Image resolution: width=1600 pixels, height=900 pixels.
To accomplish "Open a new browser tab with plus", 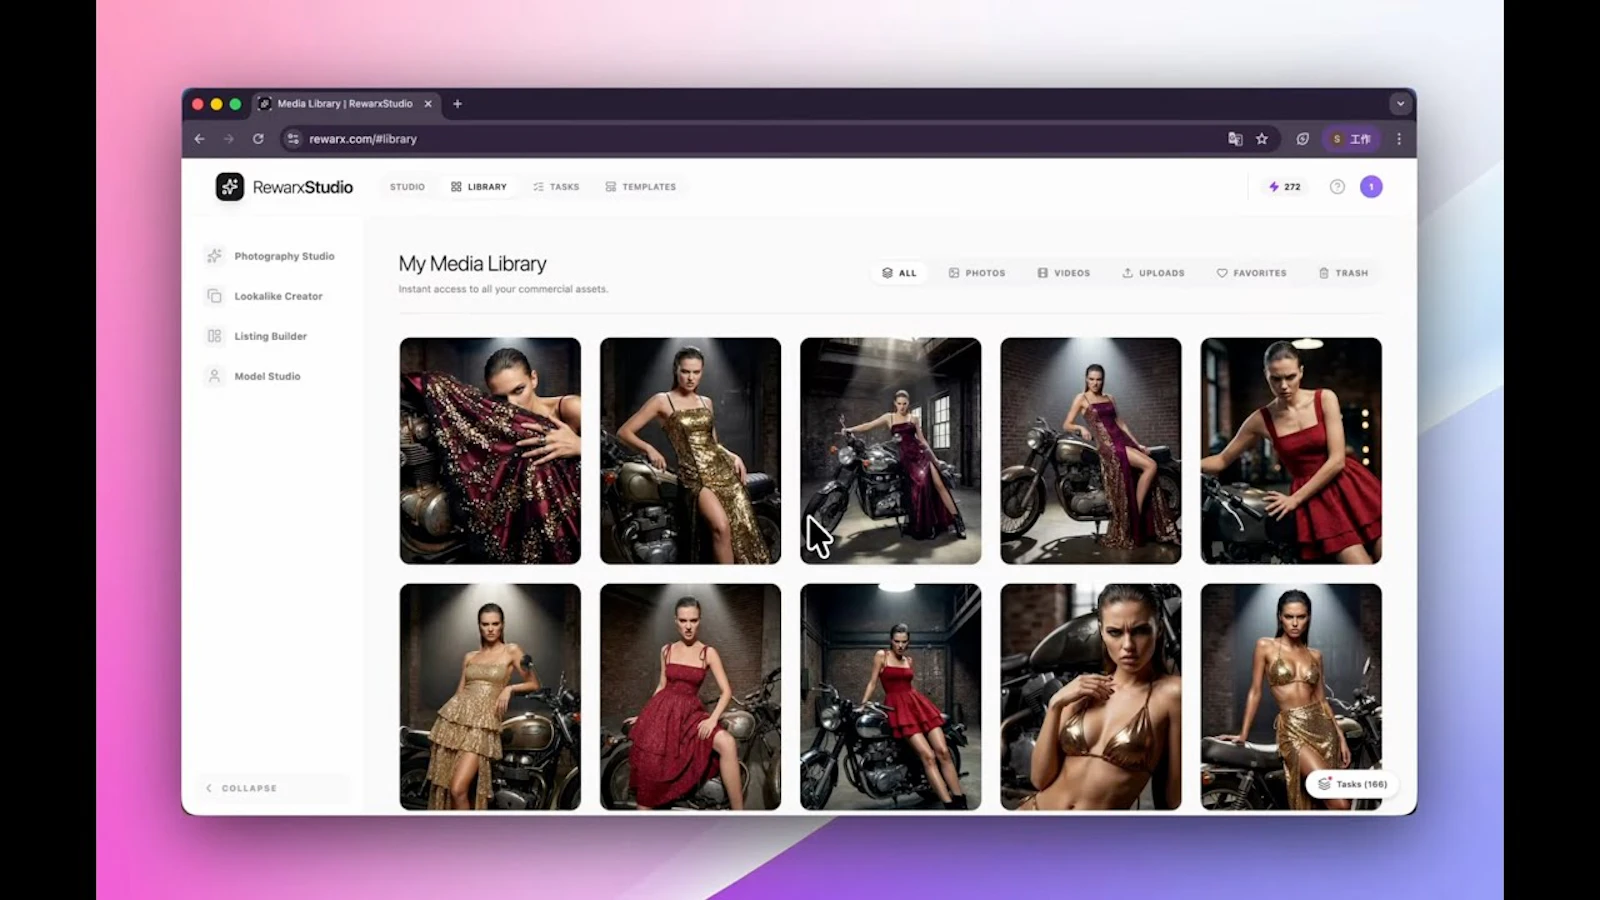I will 457,104.
